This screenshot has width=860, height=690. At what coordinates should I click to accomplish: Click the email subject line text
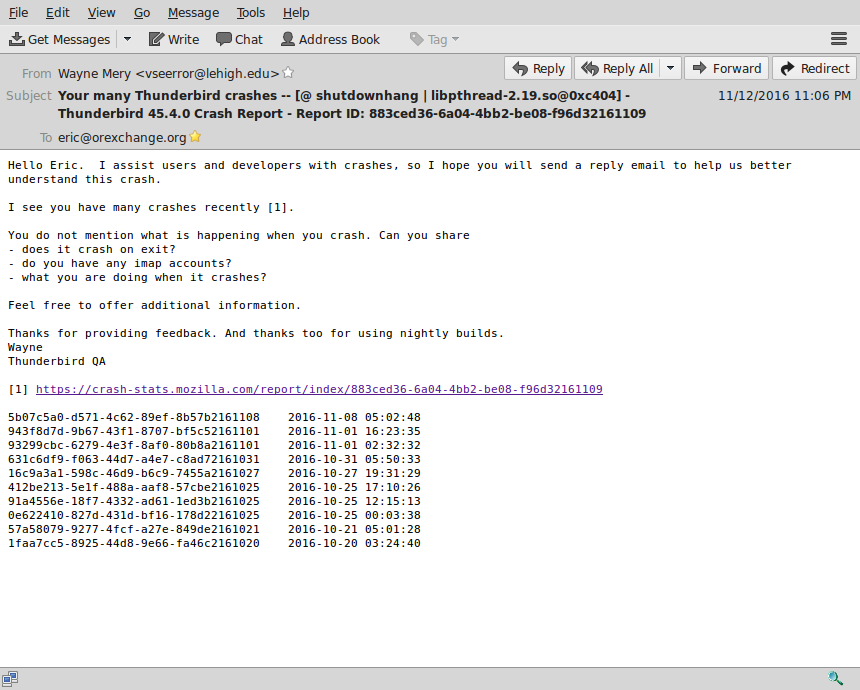point(352,104)
